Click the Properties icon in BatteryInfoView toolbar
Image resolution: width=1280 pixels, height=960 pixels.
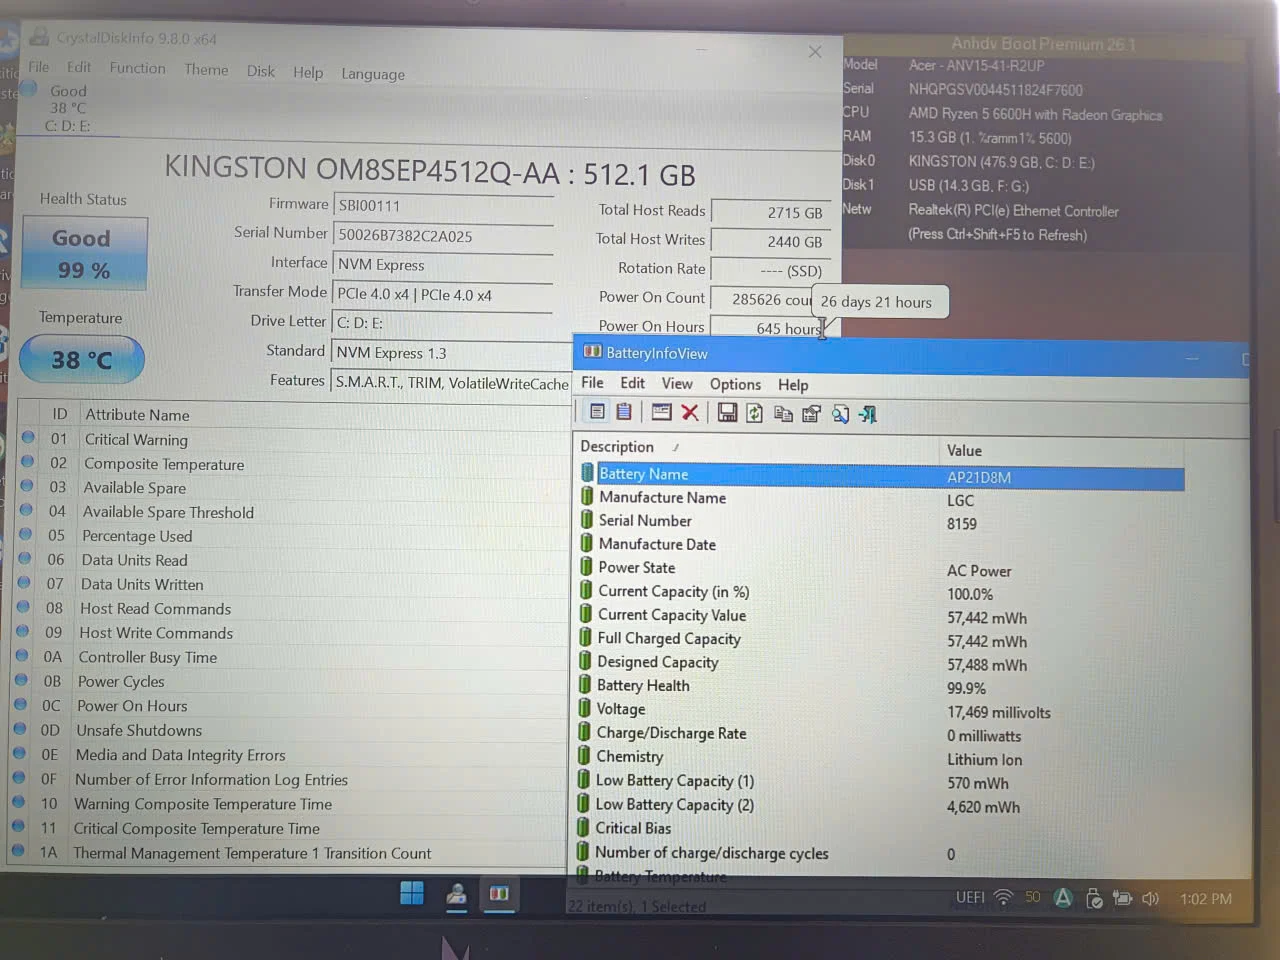[x=811, y=413]
